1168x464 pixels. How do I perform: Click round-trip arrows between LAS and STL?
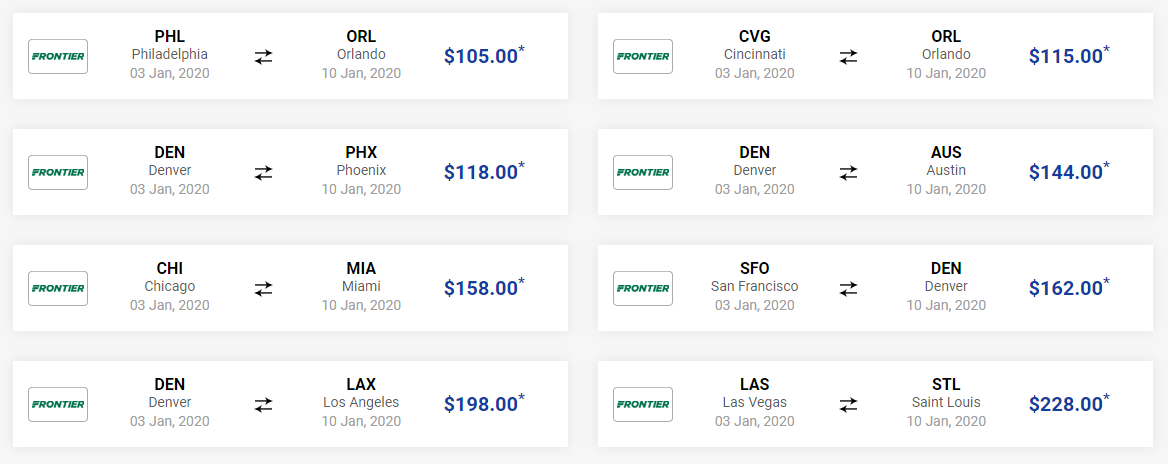point(848,405)
